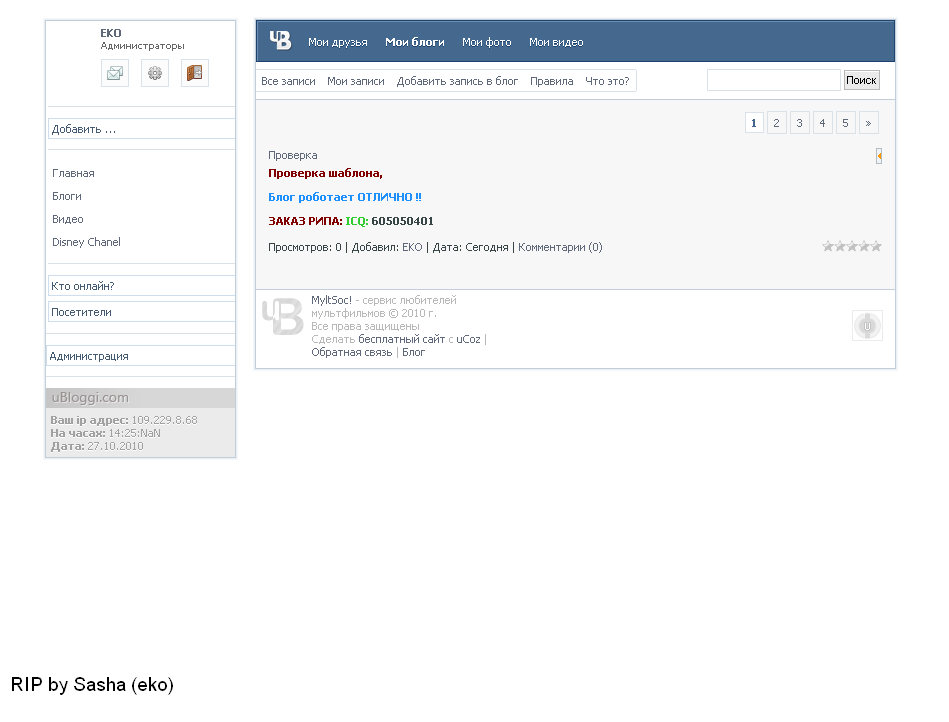The width and height of the screenshot is (949, 722).
Task: Open private messages envelope icon
Action: pyautogui.click(x=115, y=73)
